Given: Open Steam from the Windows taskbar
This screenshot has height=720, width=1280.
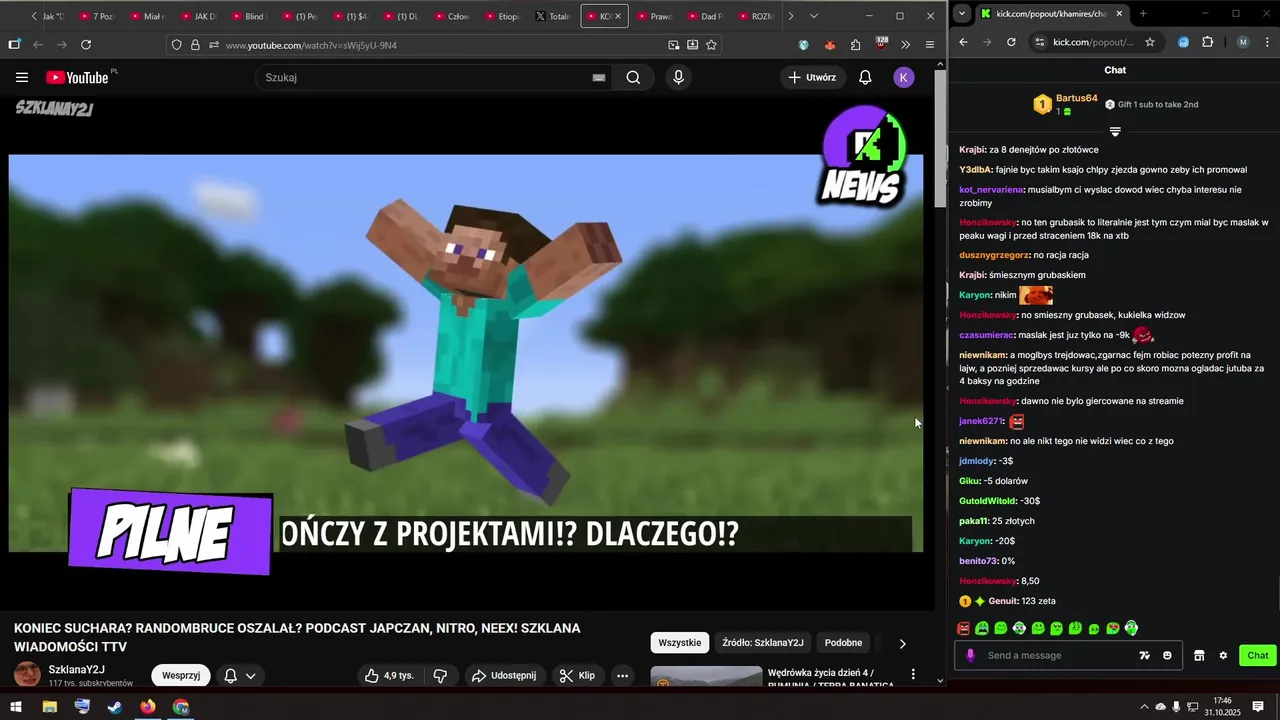Looking at the screenshot, I should point(115,707).
